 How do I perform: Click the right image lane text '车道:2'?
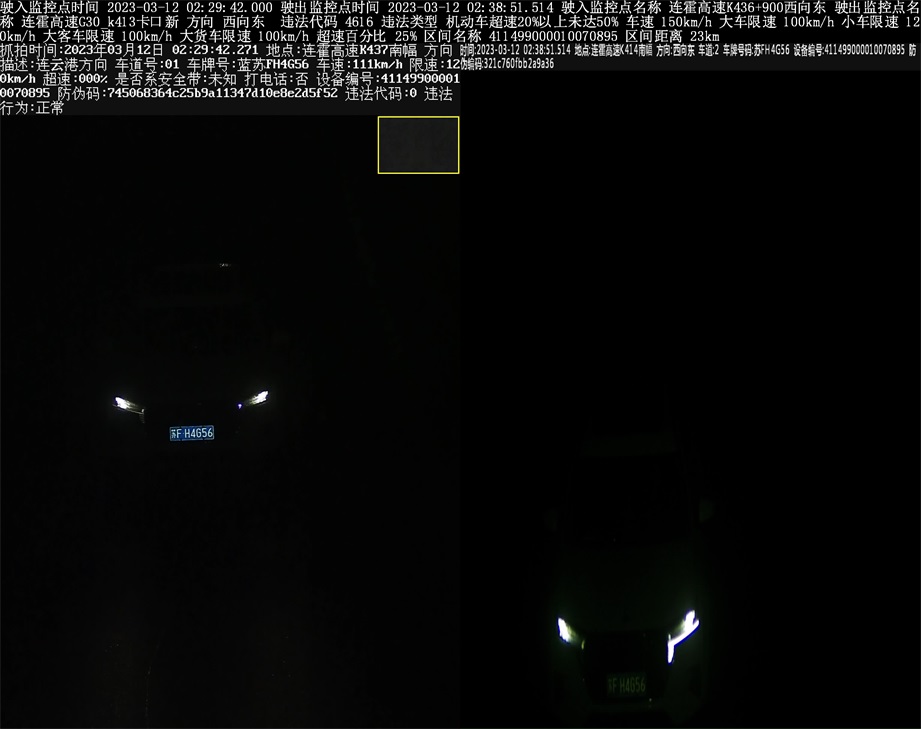click(708, 51)
